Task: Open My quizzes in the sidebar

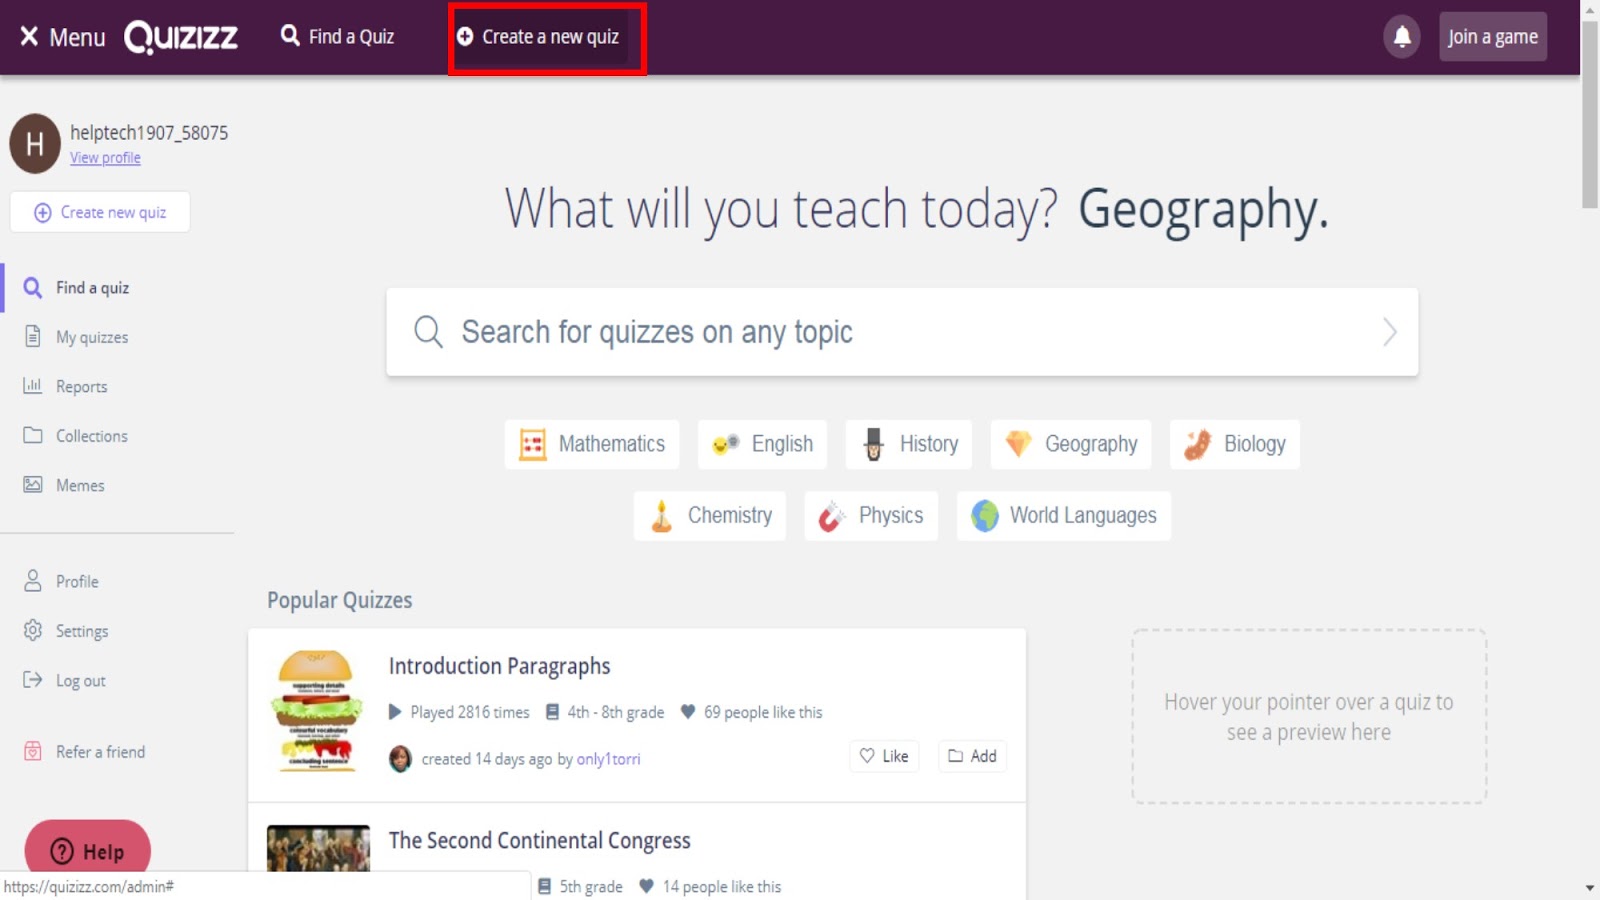Action: point(91,338)
